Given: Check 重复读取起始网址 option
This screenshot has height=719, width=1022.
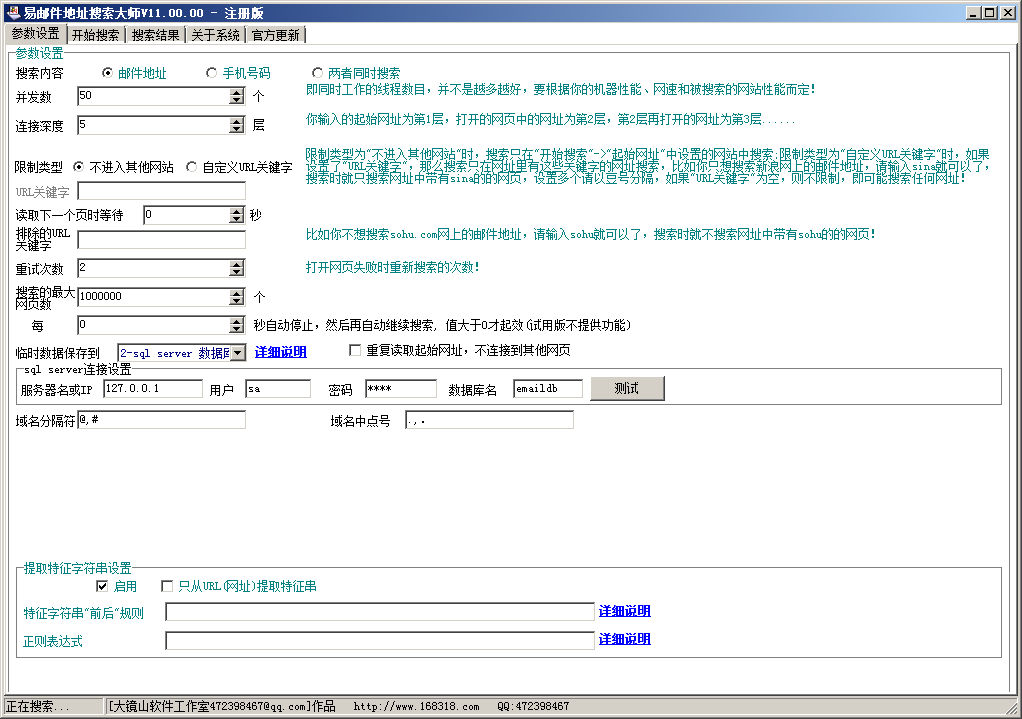Looking at the screenshot, I should click(354, 351).
